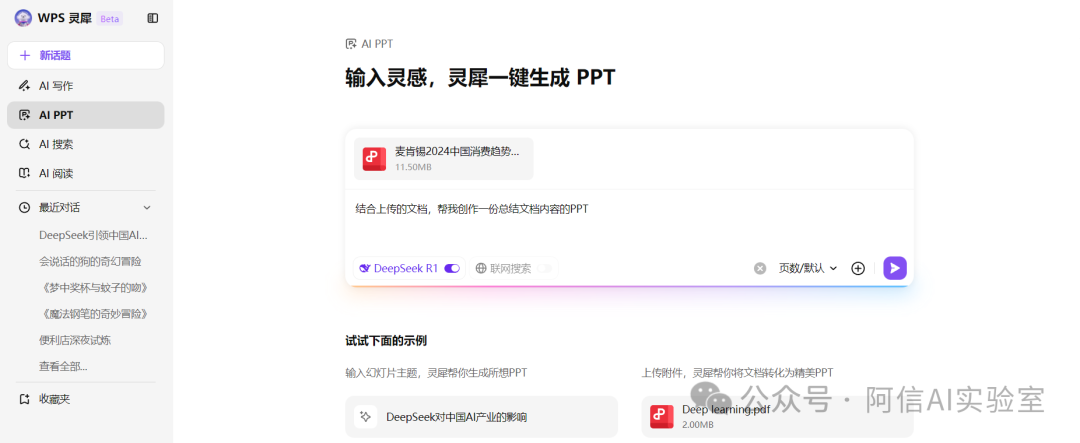Image resolution: width=1080 pixels, height=443 pixels.
Task: Click the WPS 灵犀 logo icon
Action: pyautogui.click(x=23, y=18)
